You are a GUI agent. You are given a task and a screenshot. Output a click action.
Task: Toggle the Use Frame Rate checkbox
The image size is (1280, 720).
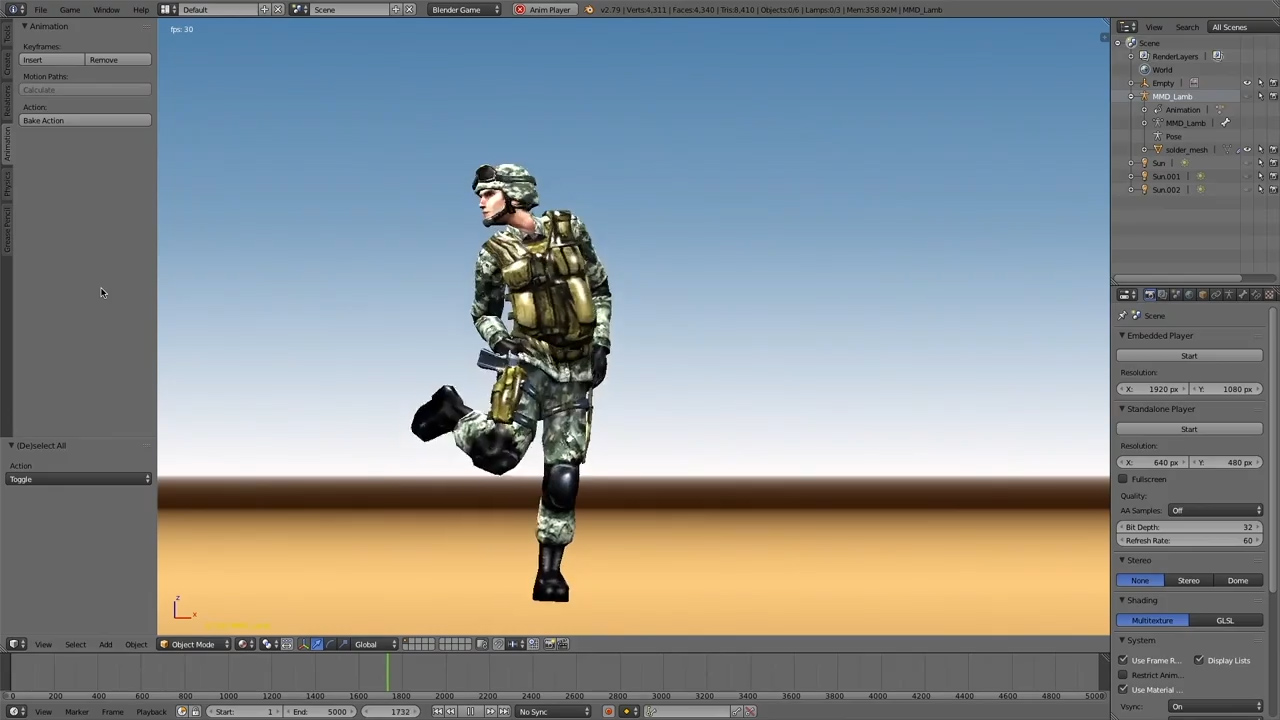pyautogui.click(x=1122, y=660)
